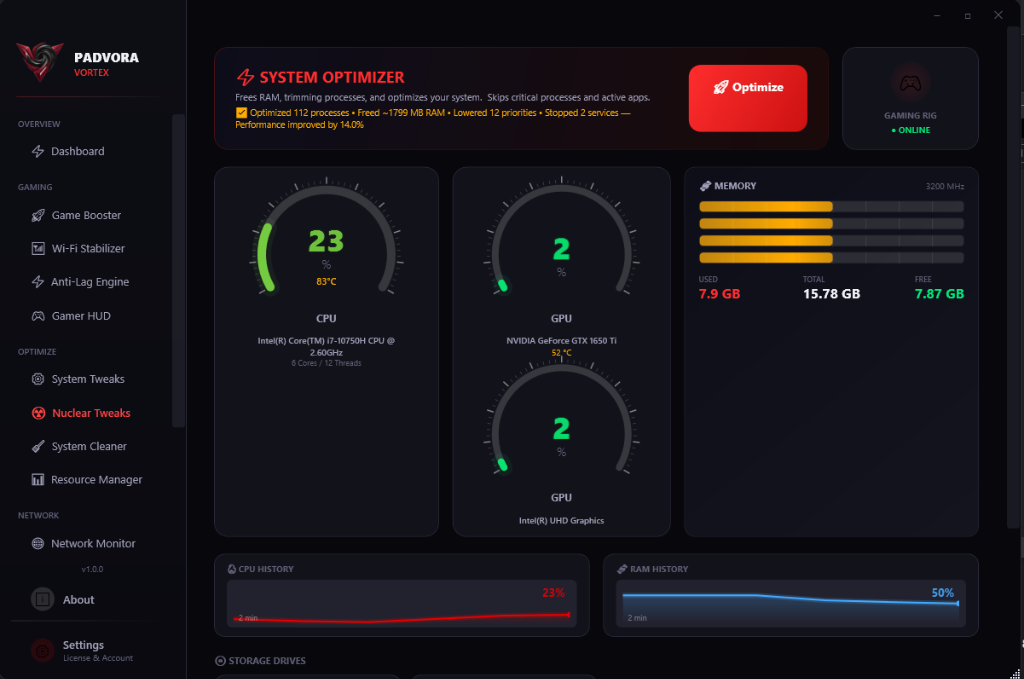Click the Gaming Rig controller icon
This screenshot has height=679, width=1024.
click(x=910, y=84)
